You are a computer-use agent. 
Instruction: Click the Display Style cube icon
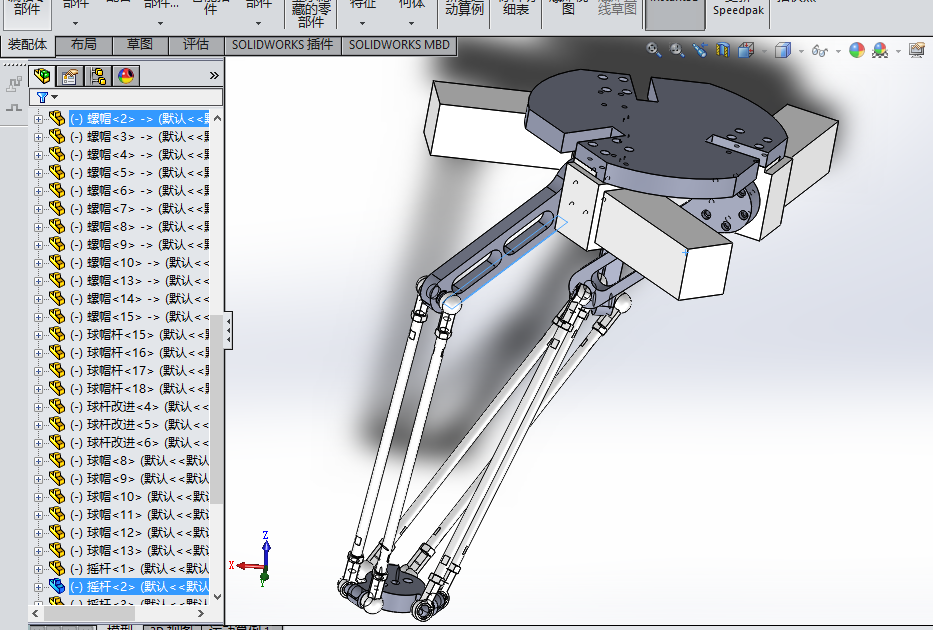click(782, 50)
